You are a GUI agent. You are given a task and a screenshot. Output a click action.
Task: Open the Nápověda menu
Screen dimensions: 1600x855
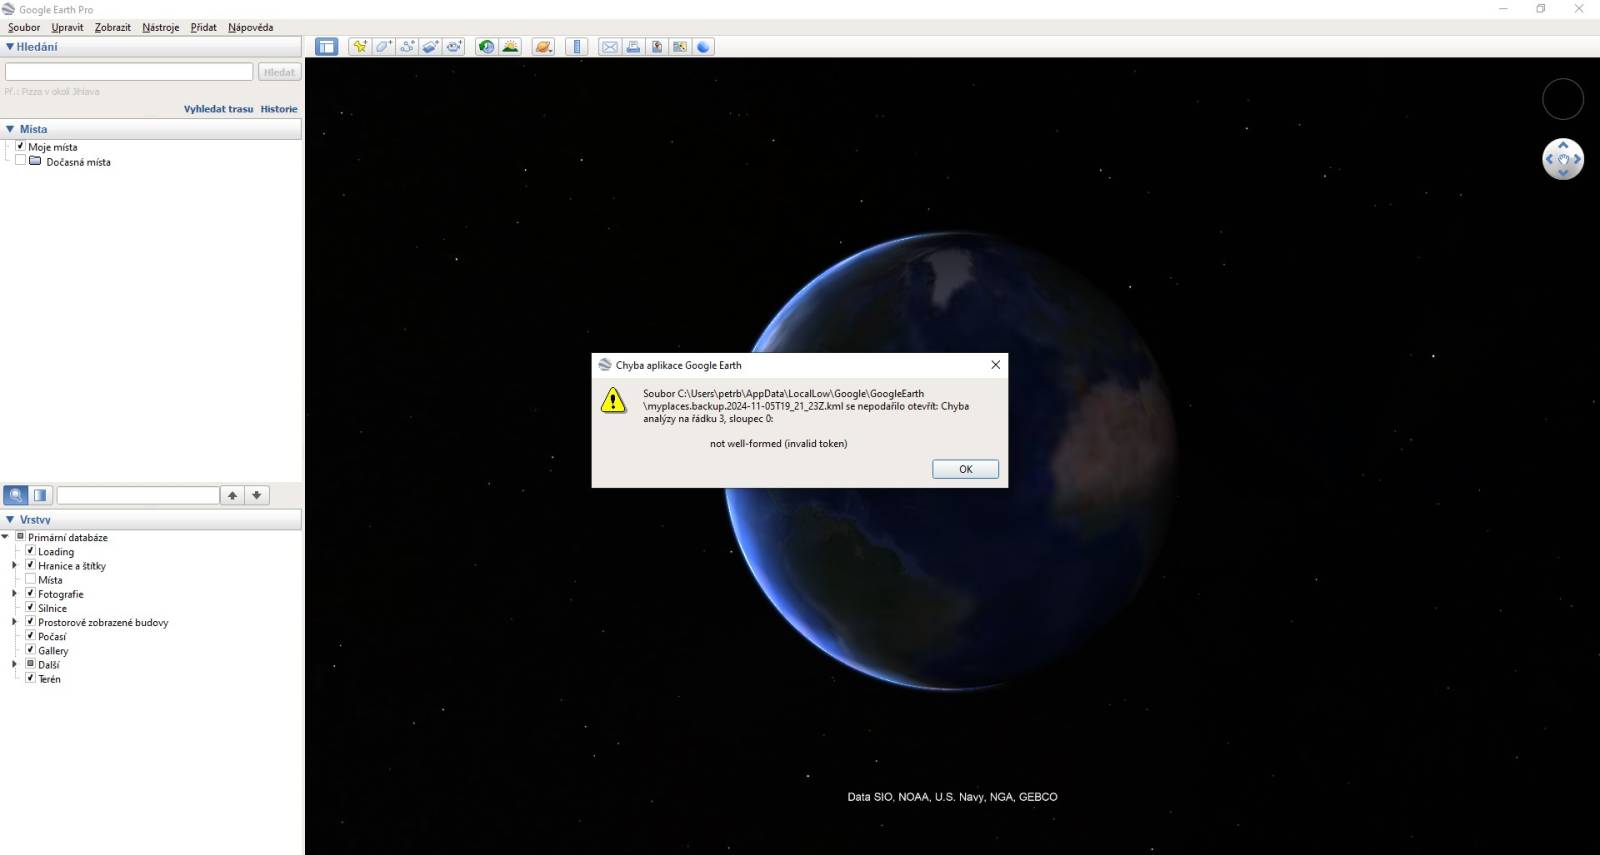click(250, 27)
